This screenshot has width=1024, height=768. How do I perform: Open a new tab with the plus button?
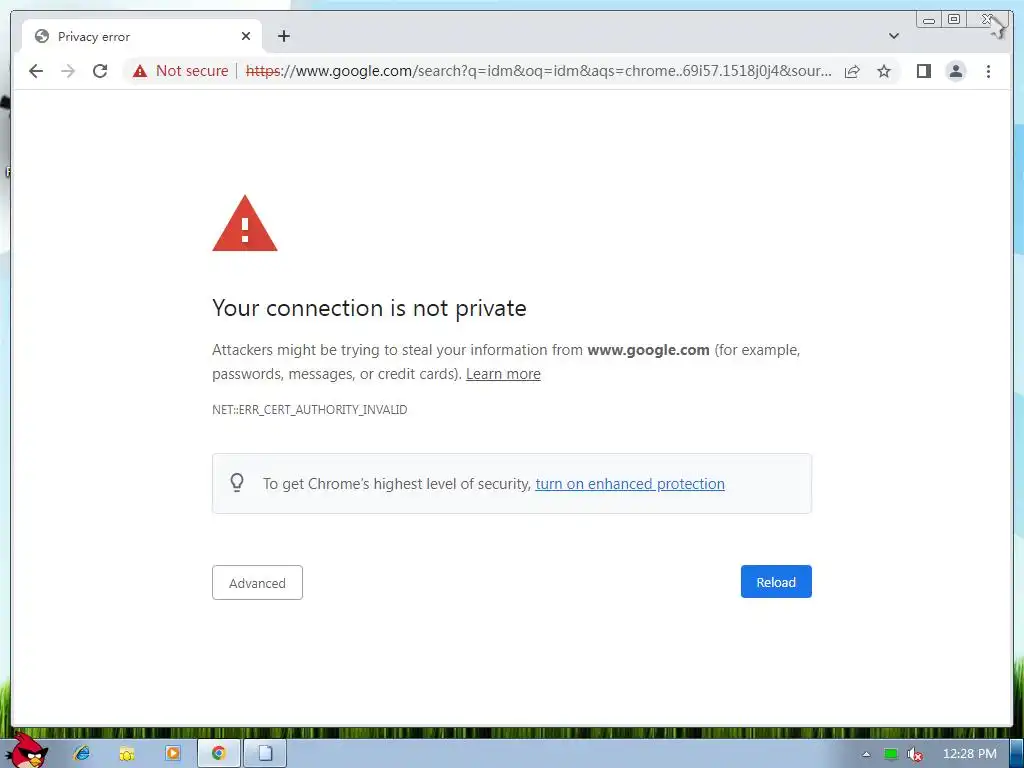point(283,36)
